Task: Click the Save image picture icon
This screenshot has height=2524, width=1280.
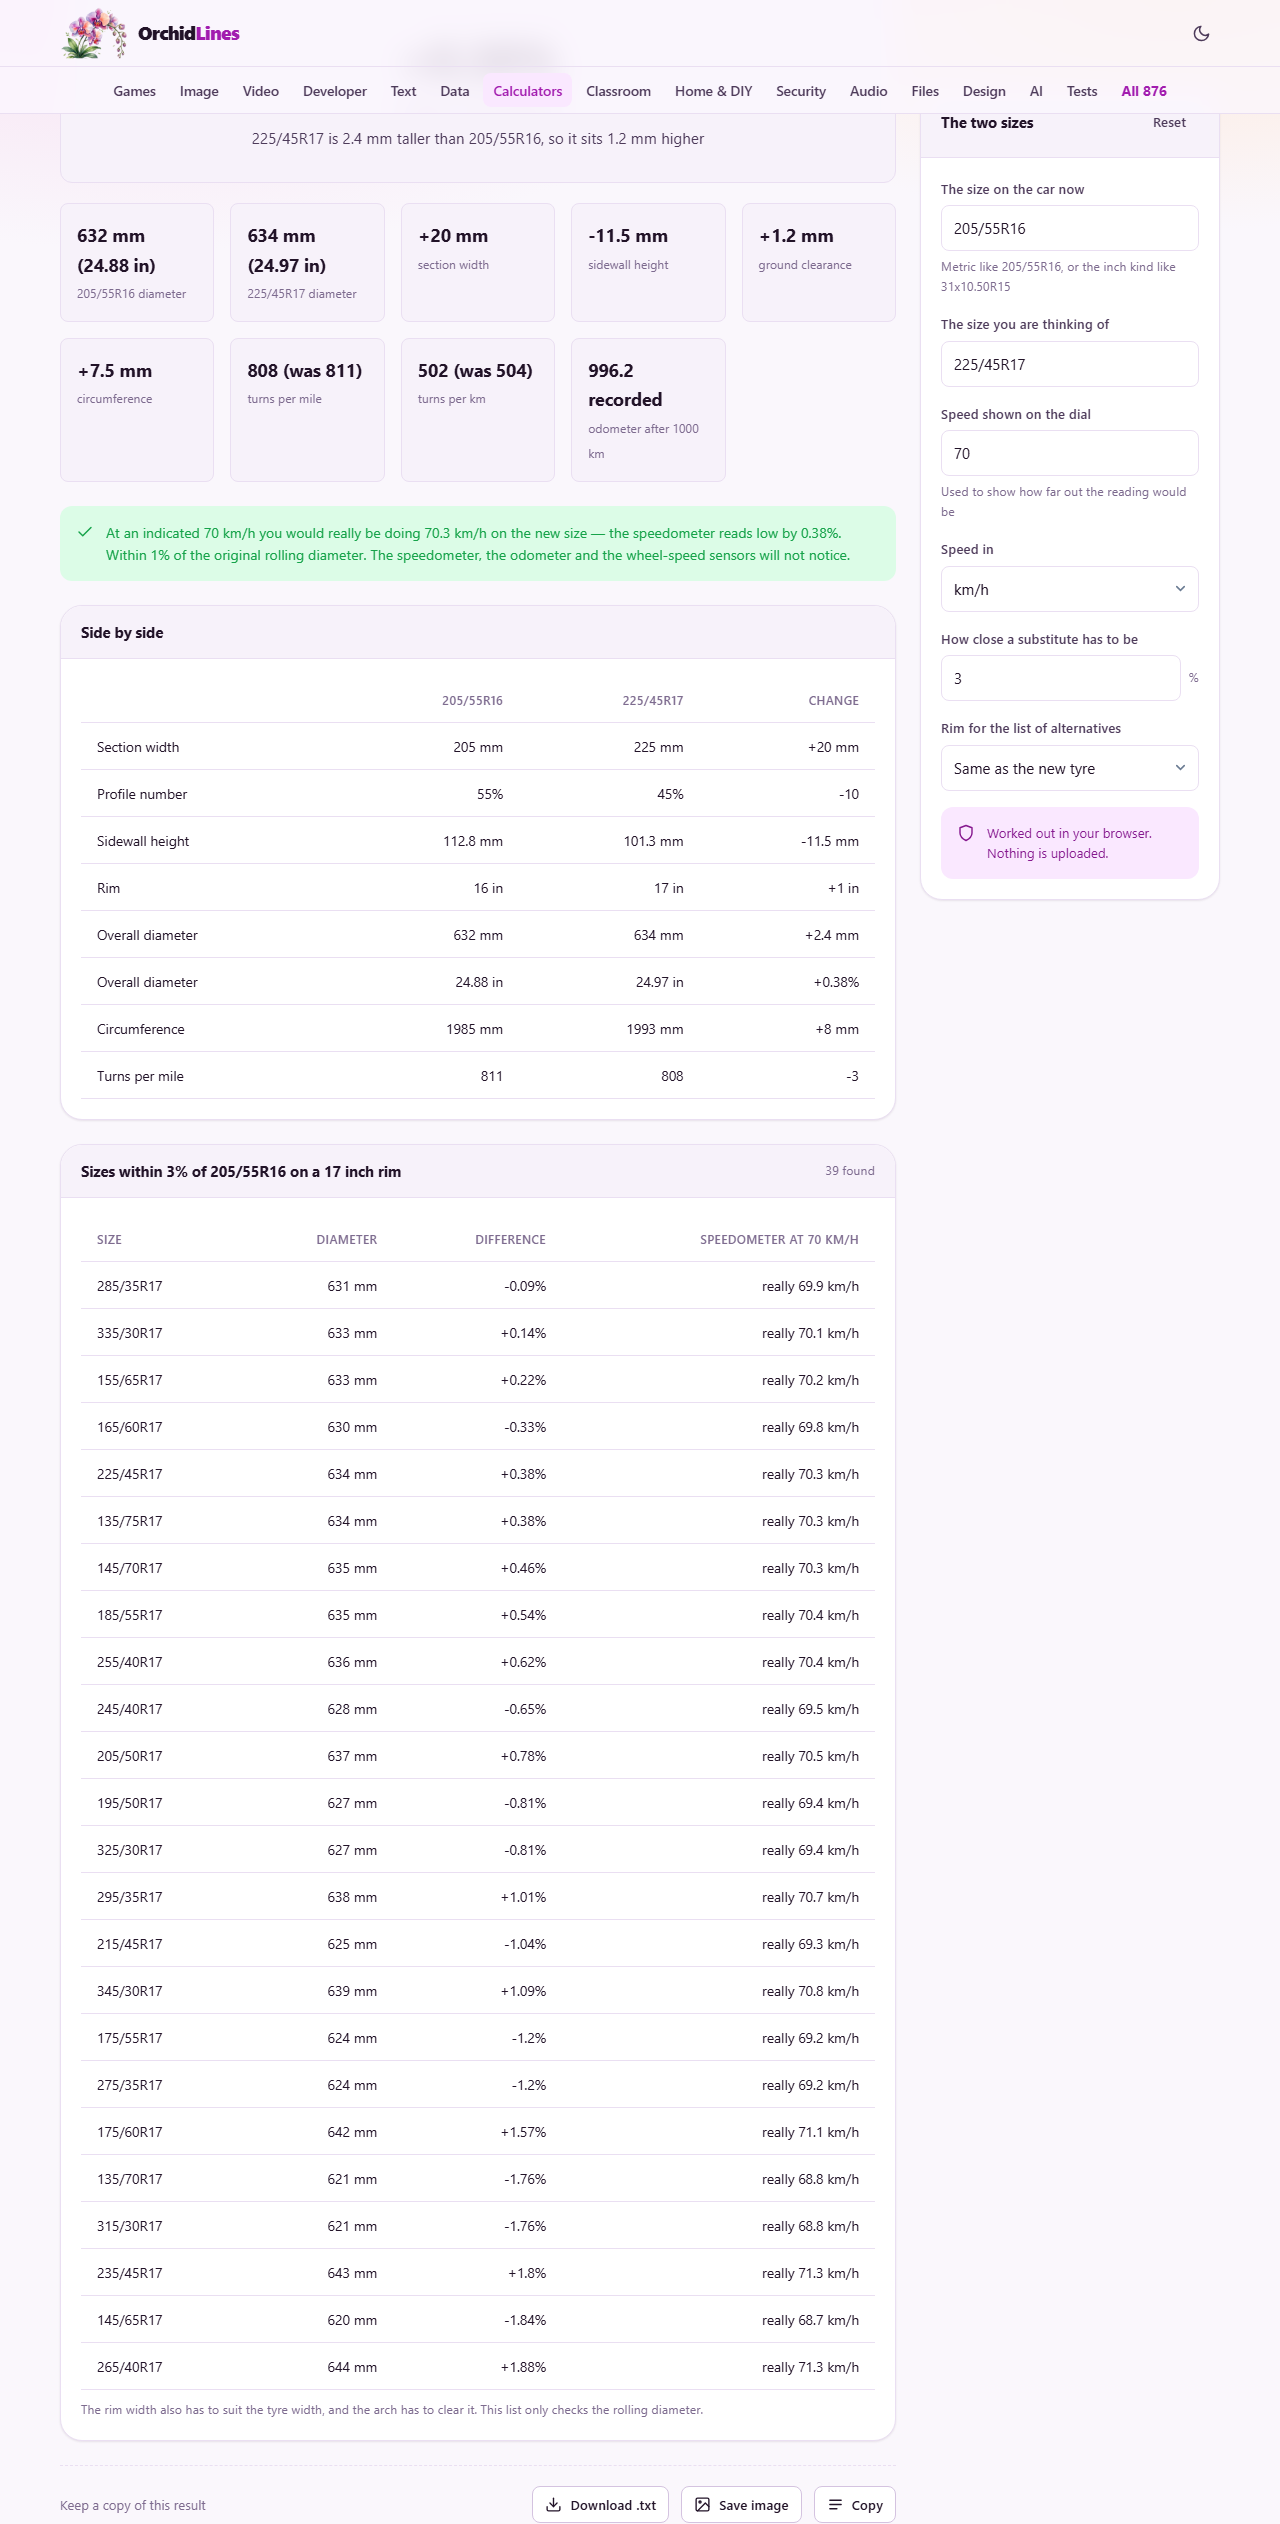Action: 702,2504
